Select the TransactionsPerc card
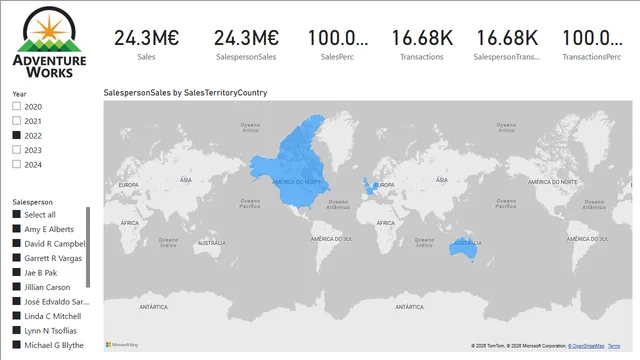The image size is (640, 360). [591, 44]
